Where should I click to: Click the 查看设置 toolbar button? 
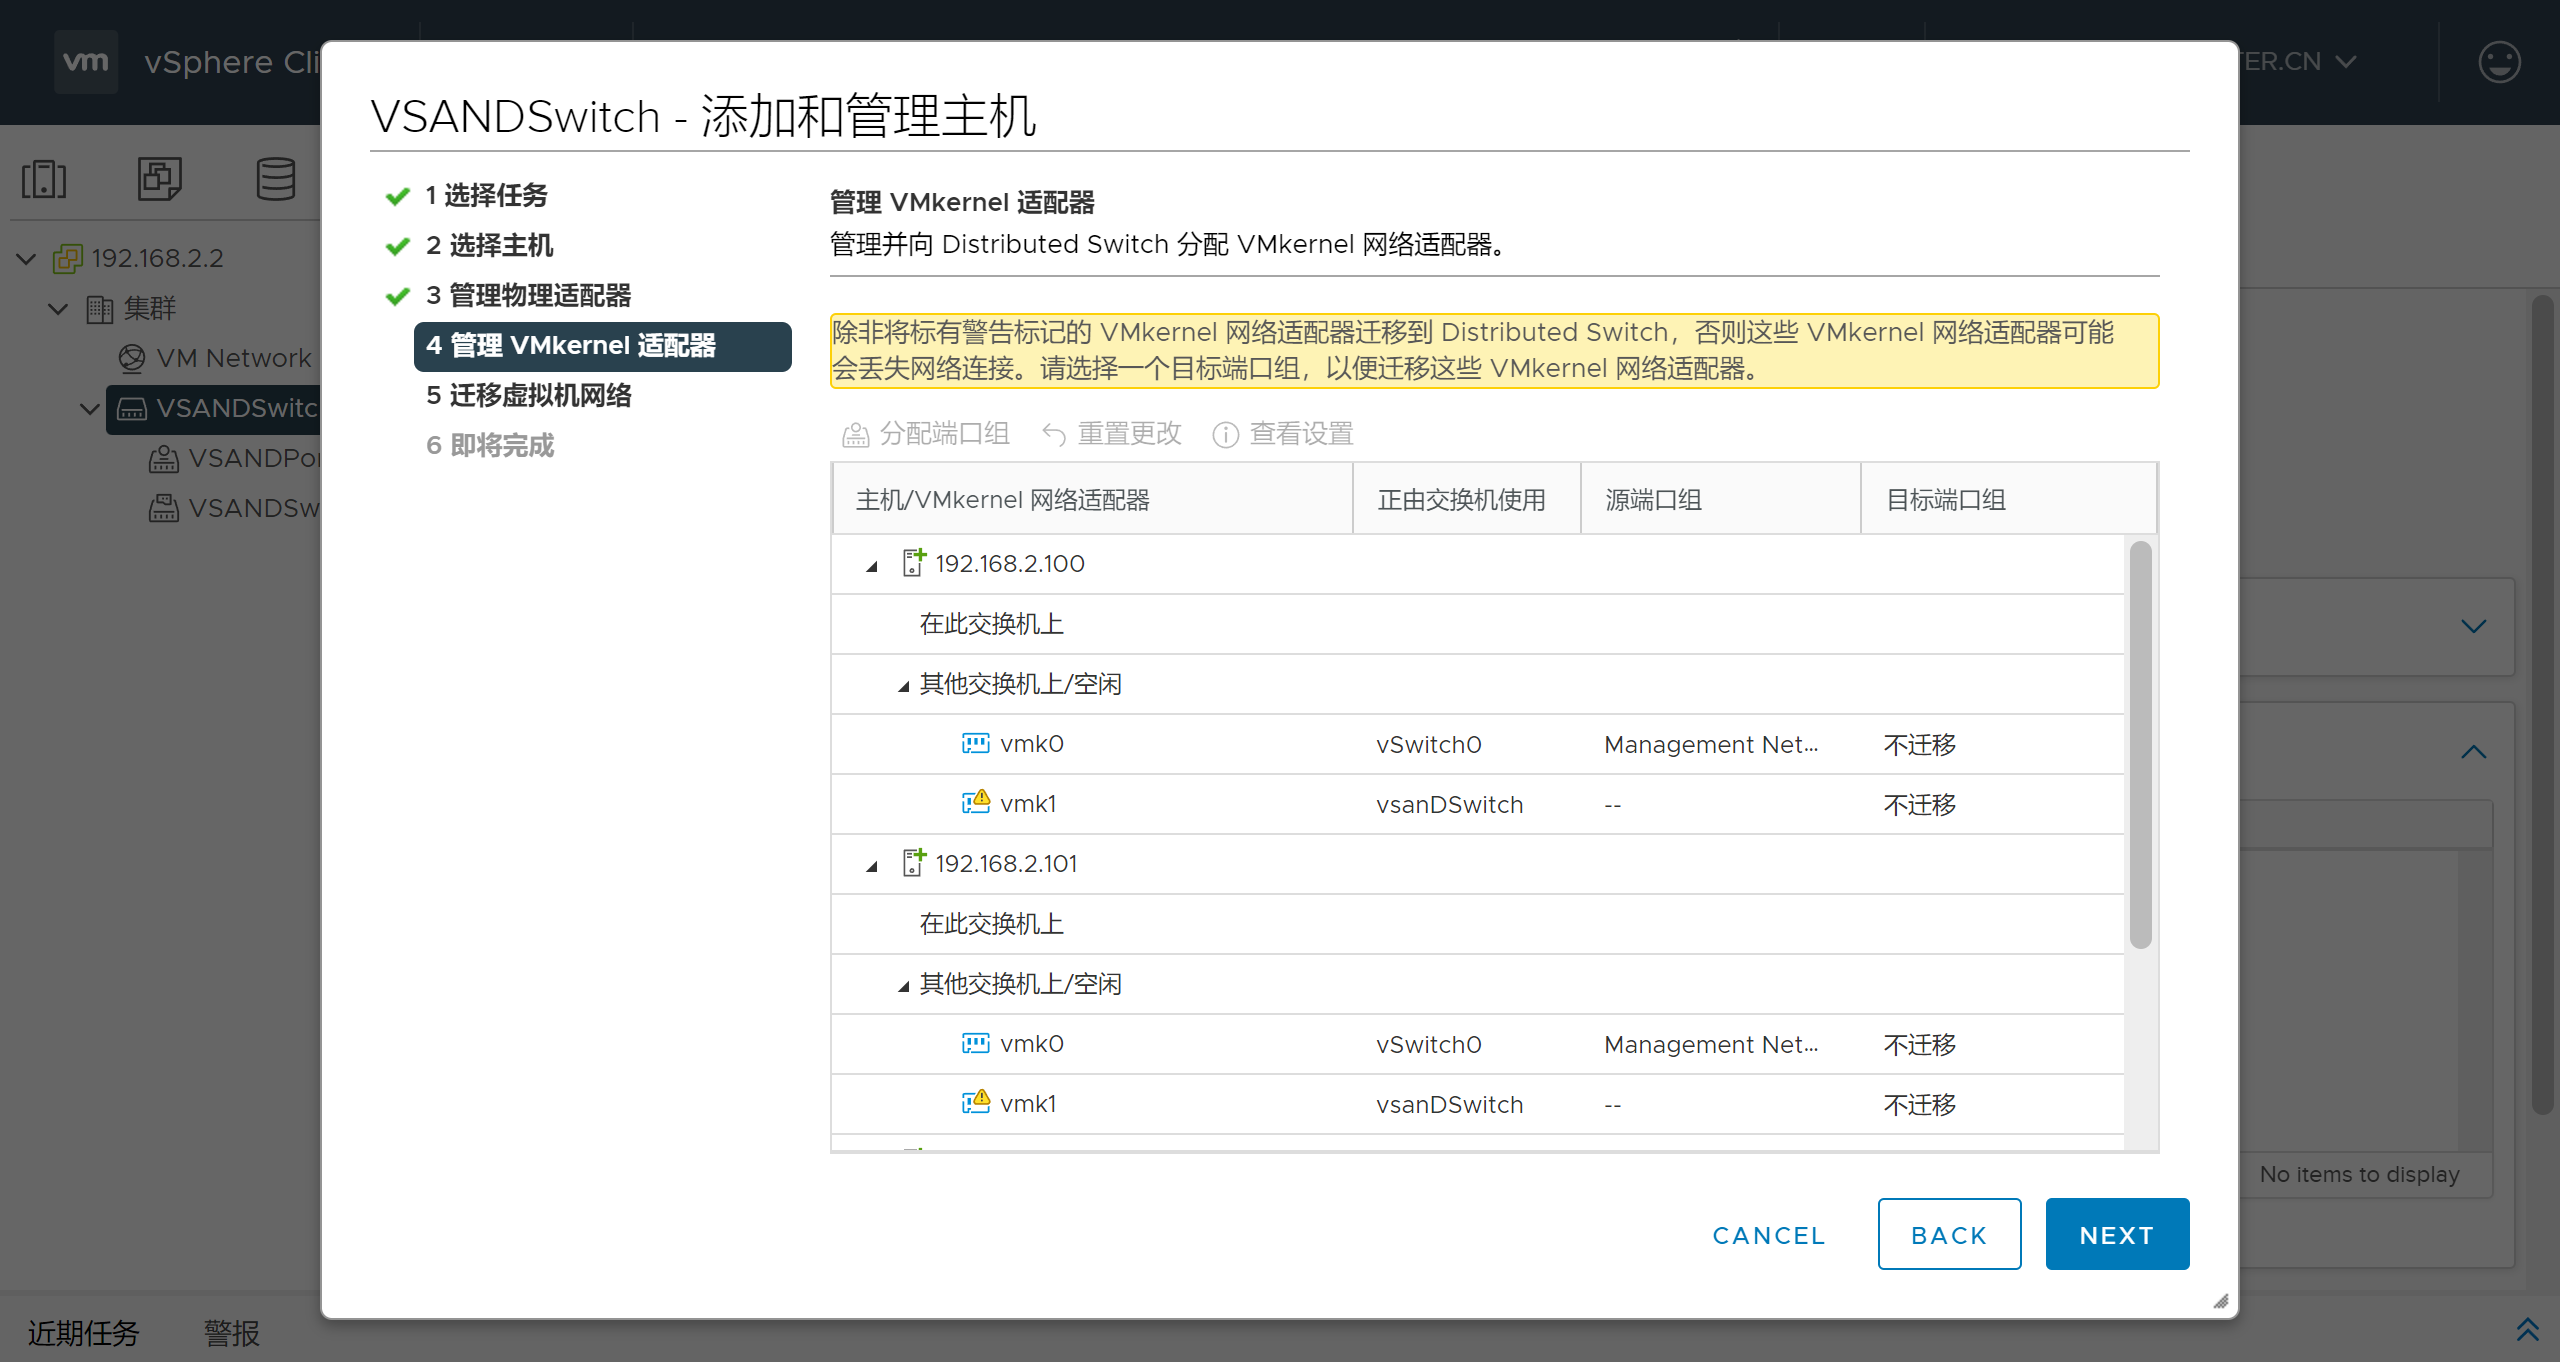point(1283,434)
